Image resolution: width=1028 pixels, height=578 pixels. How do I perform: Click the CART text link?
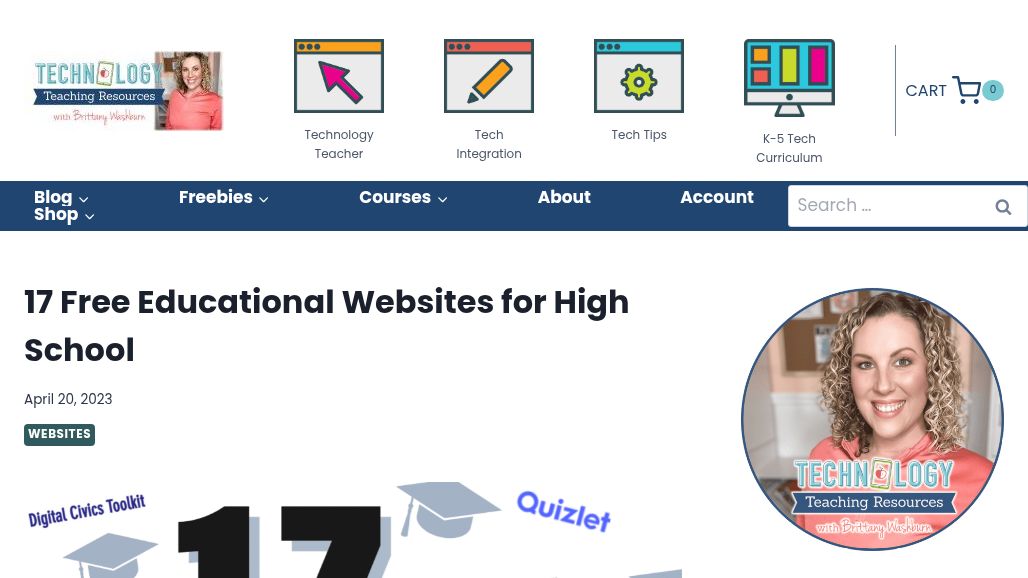coord(926,90)
